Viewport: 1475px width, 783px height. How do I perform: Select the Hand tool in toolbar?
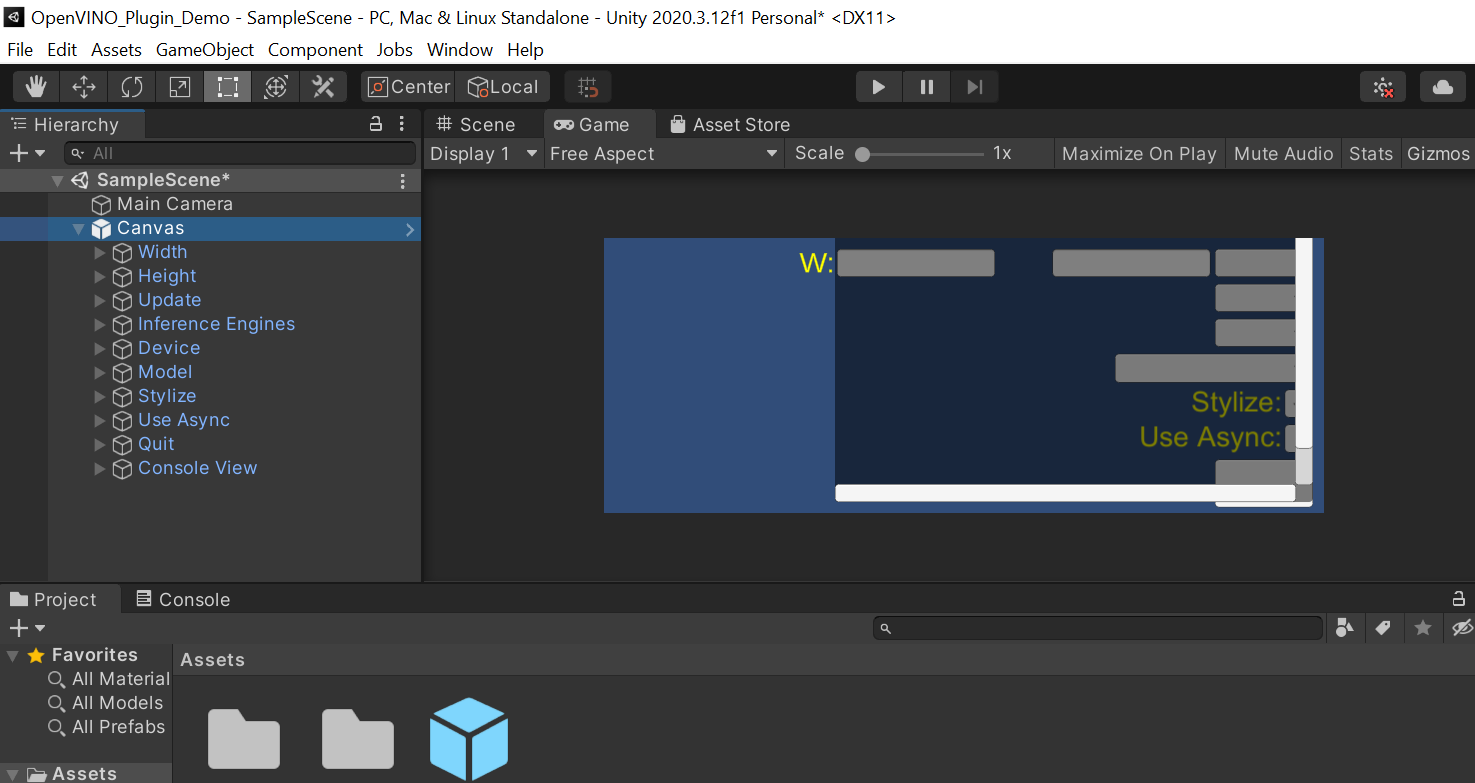pos(36,87)
